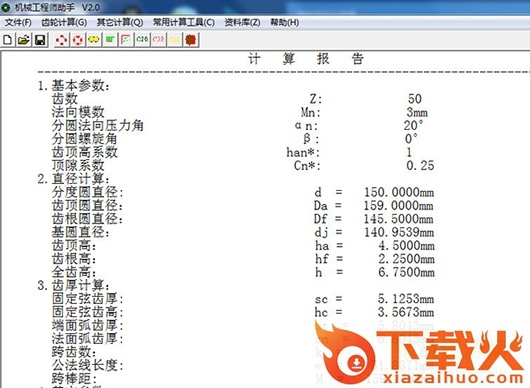
Task: Click the 公法线长度 label
Action: click(88, 365)
